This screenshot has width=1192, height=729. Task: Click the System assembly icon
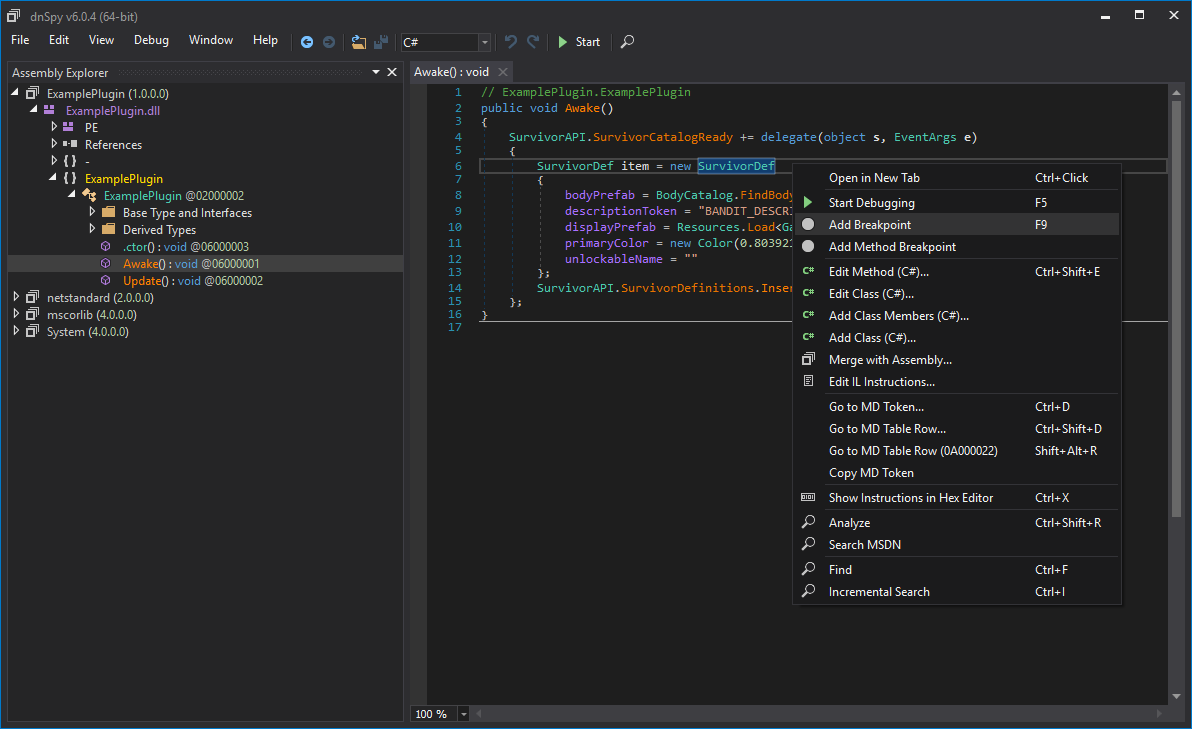(32, 331)
